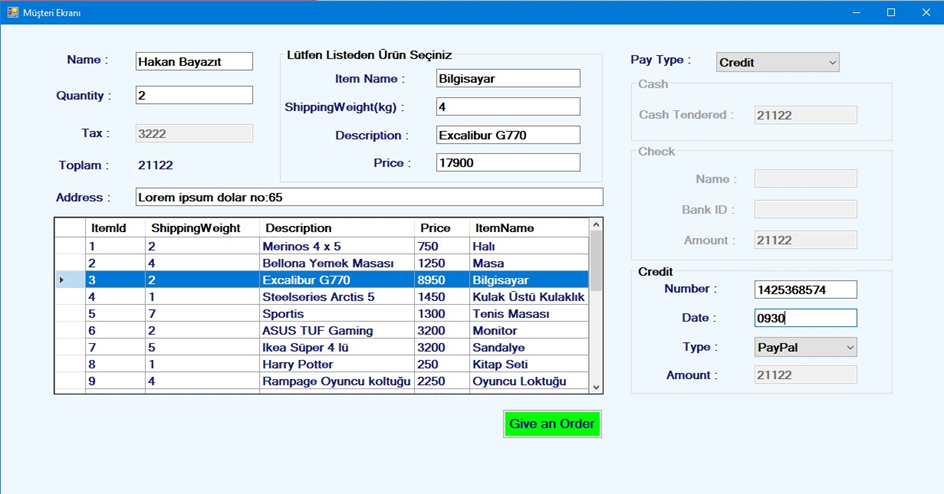Select the Excalibur G770 cell in the grid

point(337,280)
